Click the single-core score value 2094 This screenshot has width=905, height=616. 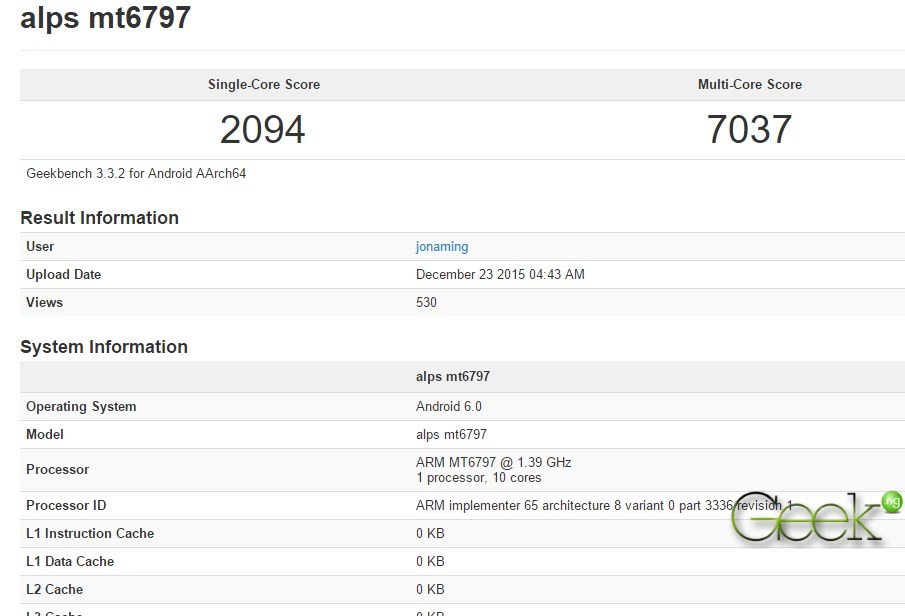coord(263,129)
